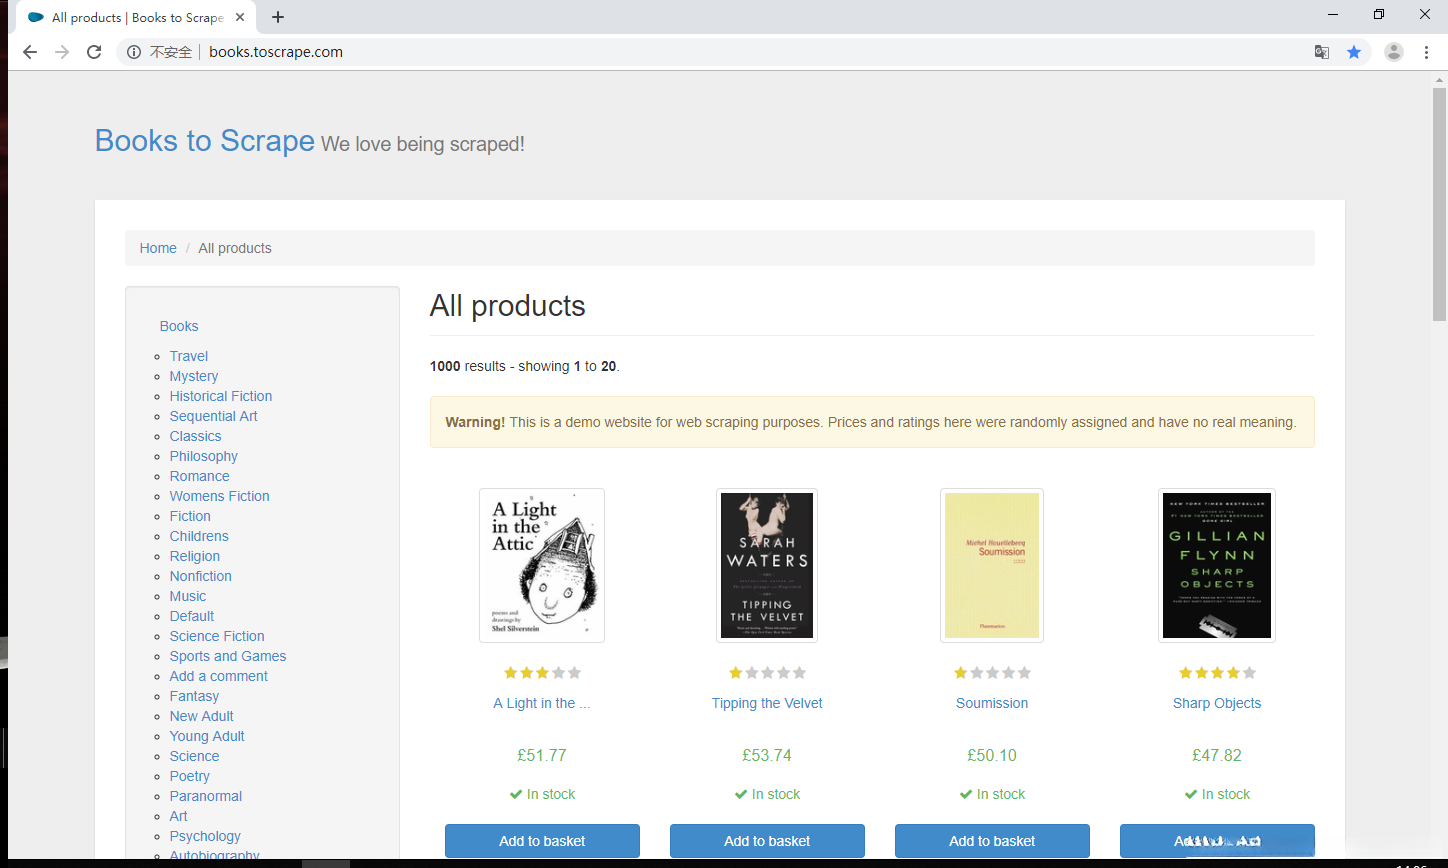Add A Light in the Attic to basket
The image size is (1448, 868).
click(542, 841)
